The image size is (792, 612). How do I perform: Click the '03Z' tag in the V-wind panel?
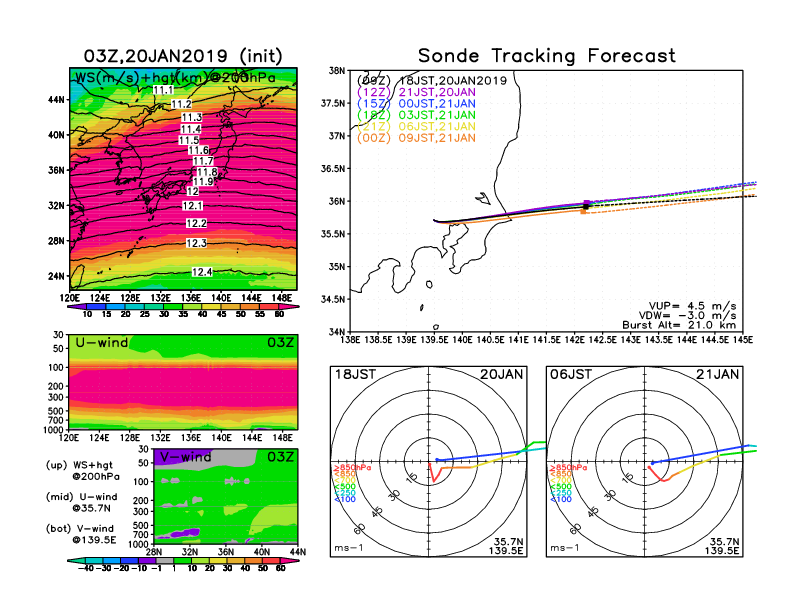coord(281,457)
